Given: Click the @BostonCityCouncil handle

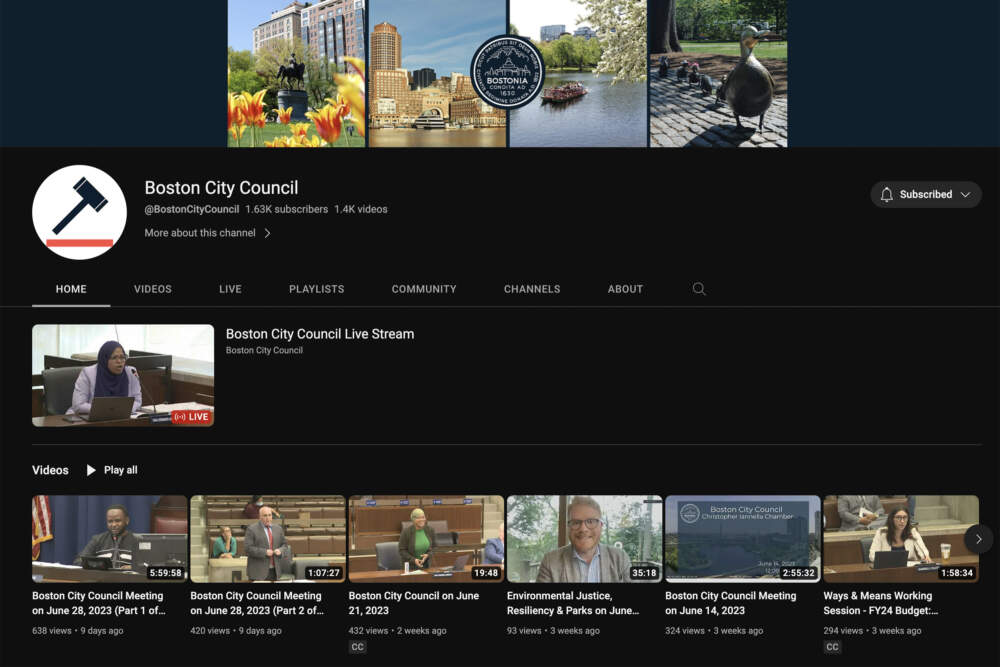Looking at the screenshot, I should (191, 209).
